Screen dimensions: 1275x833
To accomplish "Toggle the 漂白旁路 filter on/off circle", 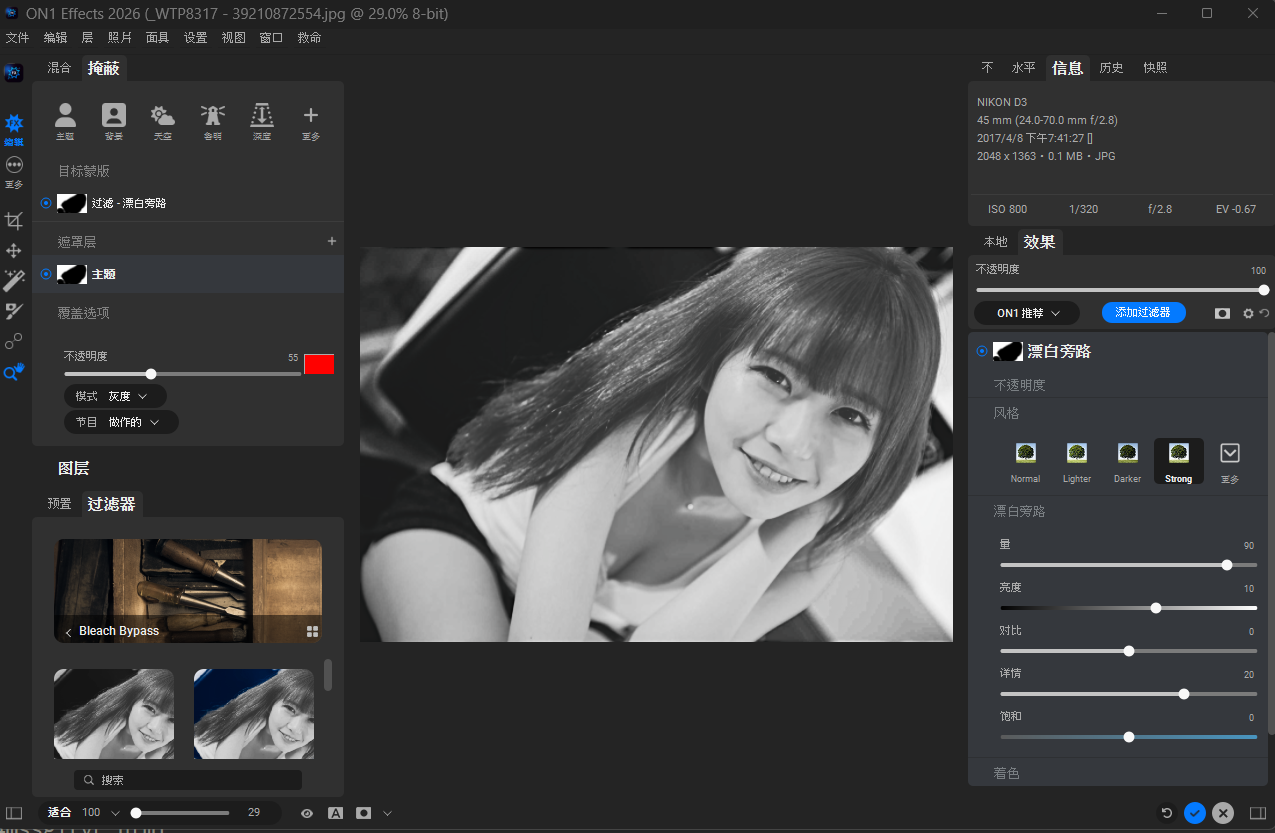I will 982,351.
